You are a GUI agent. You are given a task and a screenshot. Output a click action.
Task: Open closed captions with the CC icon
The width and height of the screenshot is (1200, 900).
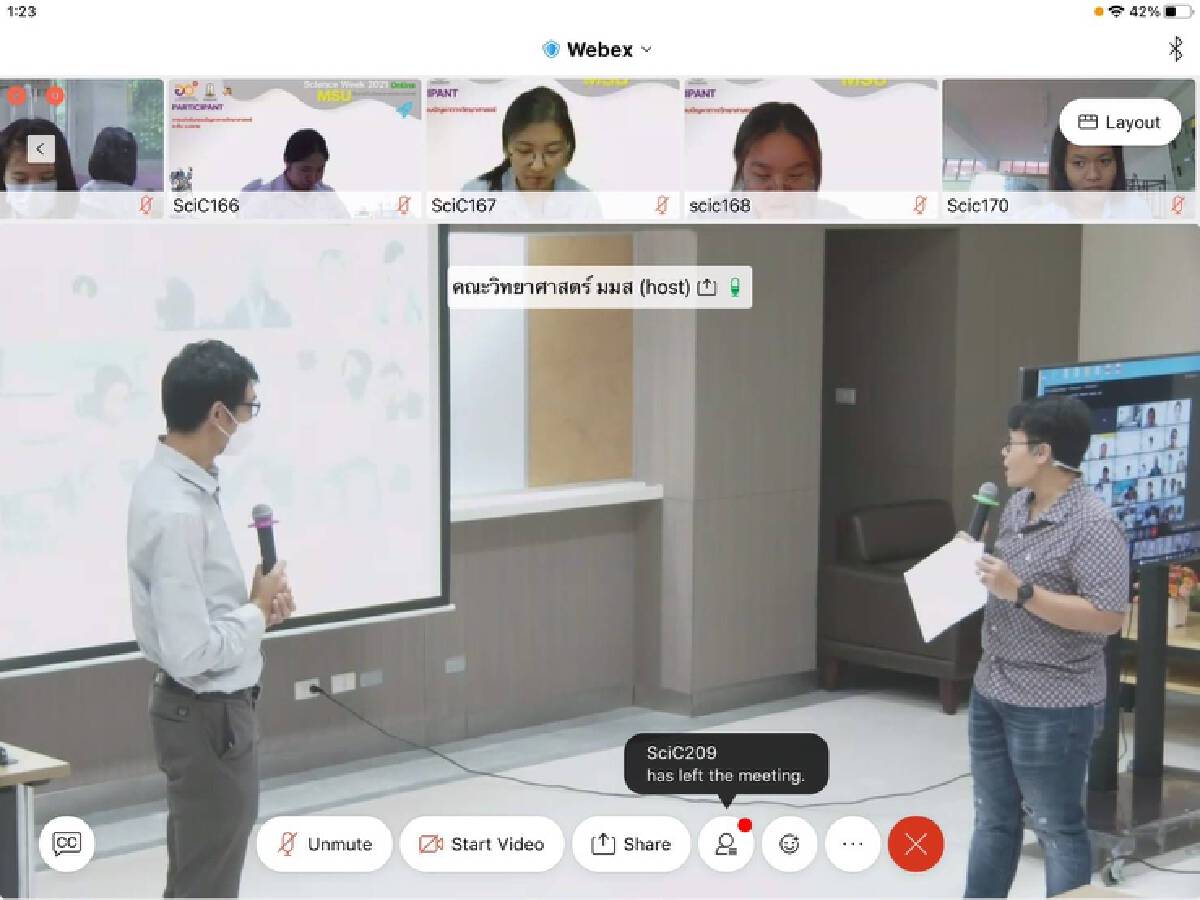pos(67,844)
